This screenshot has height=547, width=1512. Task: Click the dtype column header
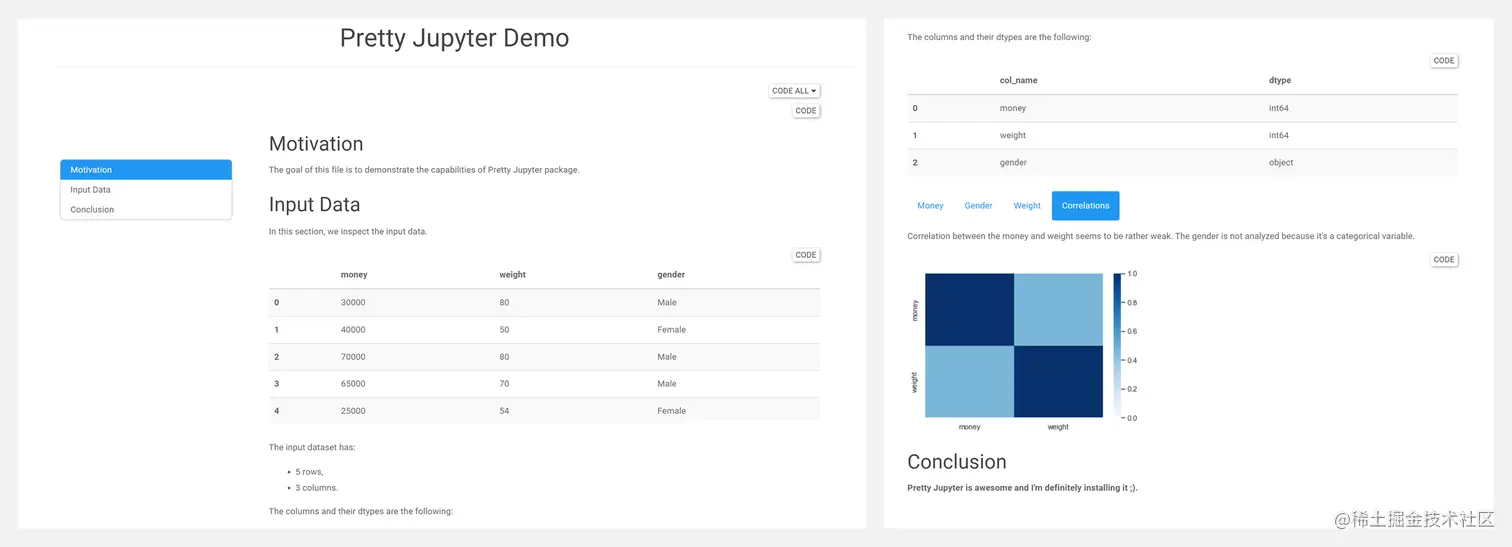coord(1280,81)
